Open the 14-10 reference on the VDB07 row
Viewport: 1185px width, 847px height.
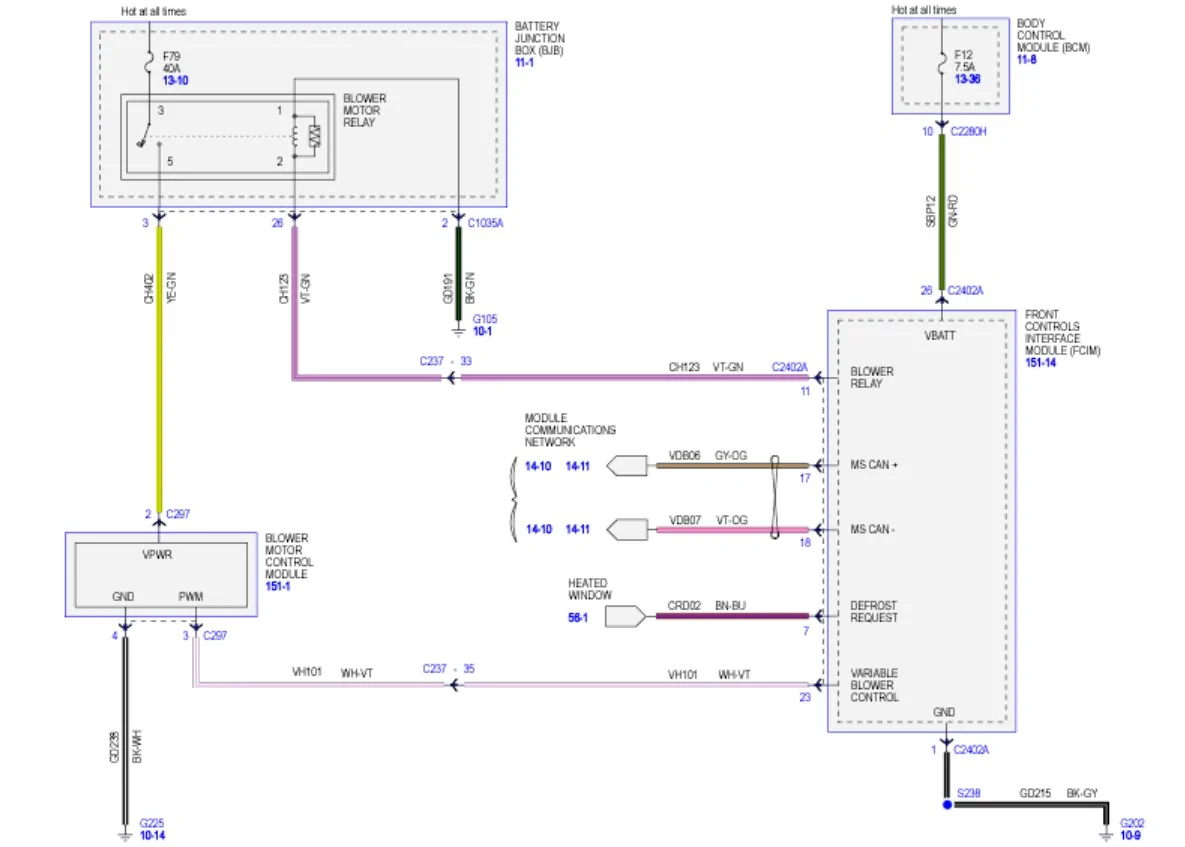(x=539, y=529)
